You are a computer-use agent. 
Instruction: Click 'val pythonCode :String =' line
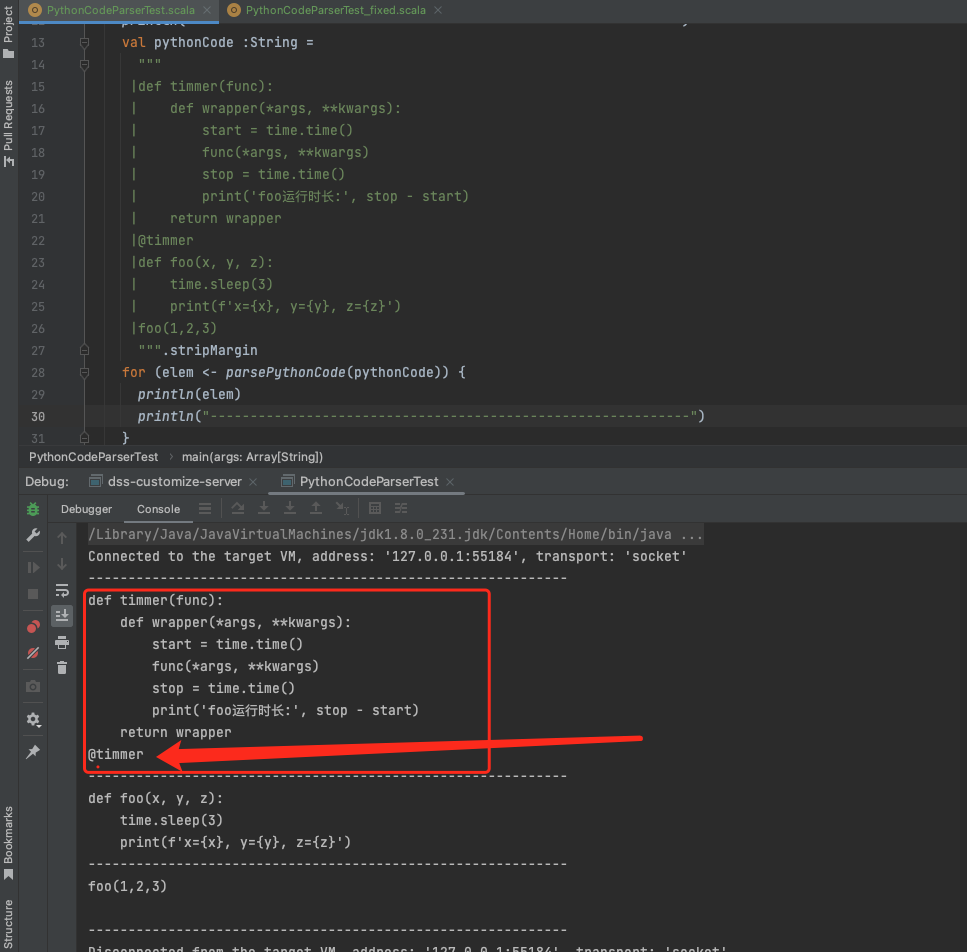tap(218, 43)
